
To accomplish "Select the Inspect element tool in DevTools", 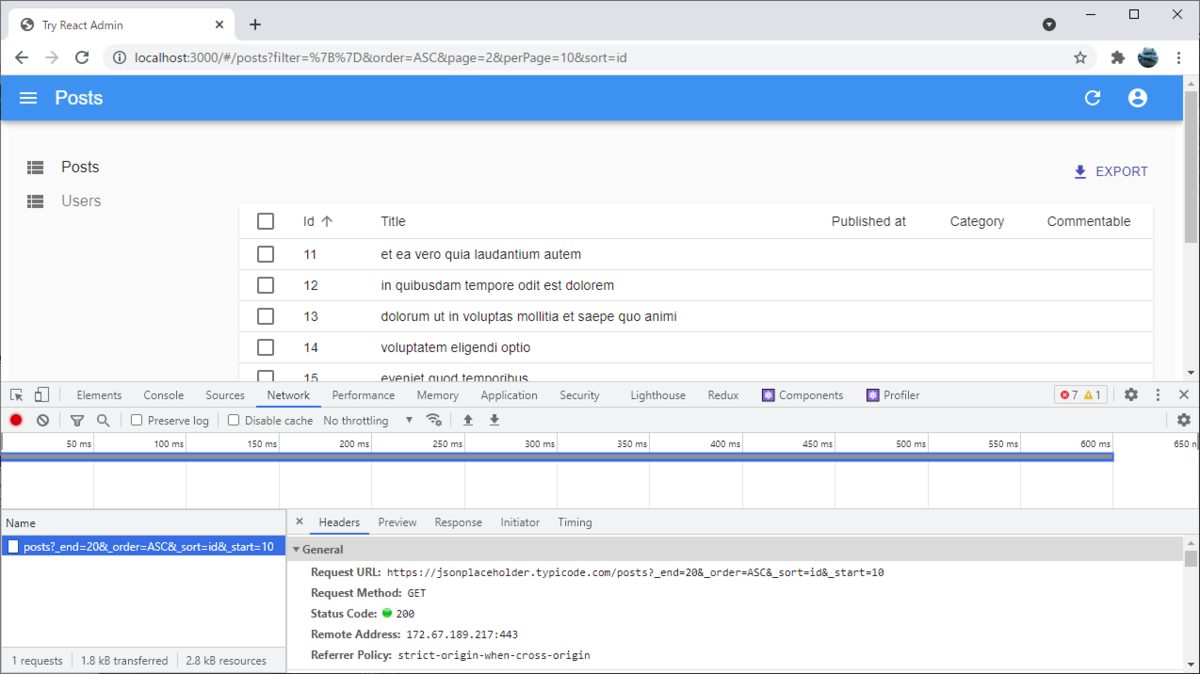I will tap(16, 394).
